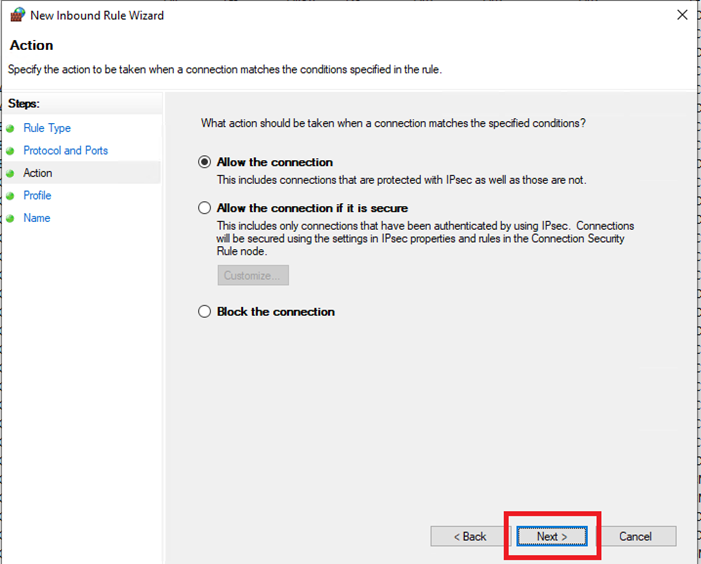This screenshot has width=701, height=564.
Task: Click the firewall wizard title bar icon
Action: click(x=17, y=15)
